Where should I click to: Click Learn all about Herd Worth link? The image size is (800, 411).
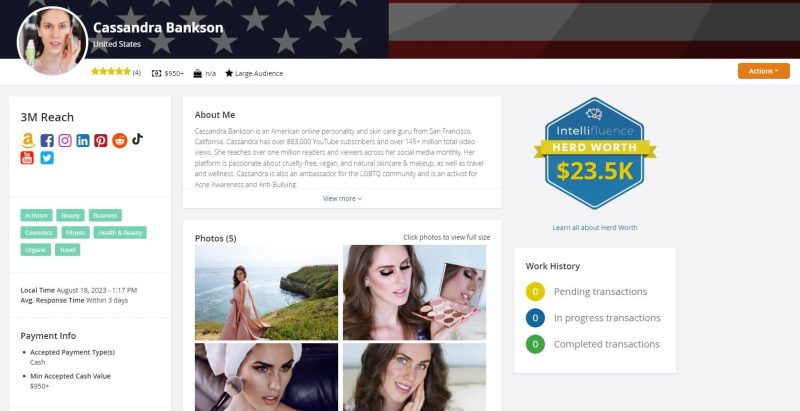(x=594, y=227)
